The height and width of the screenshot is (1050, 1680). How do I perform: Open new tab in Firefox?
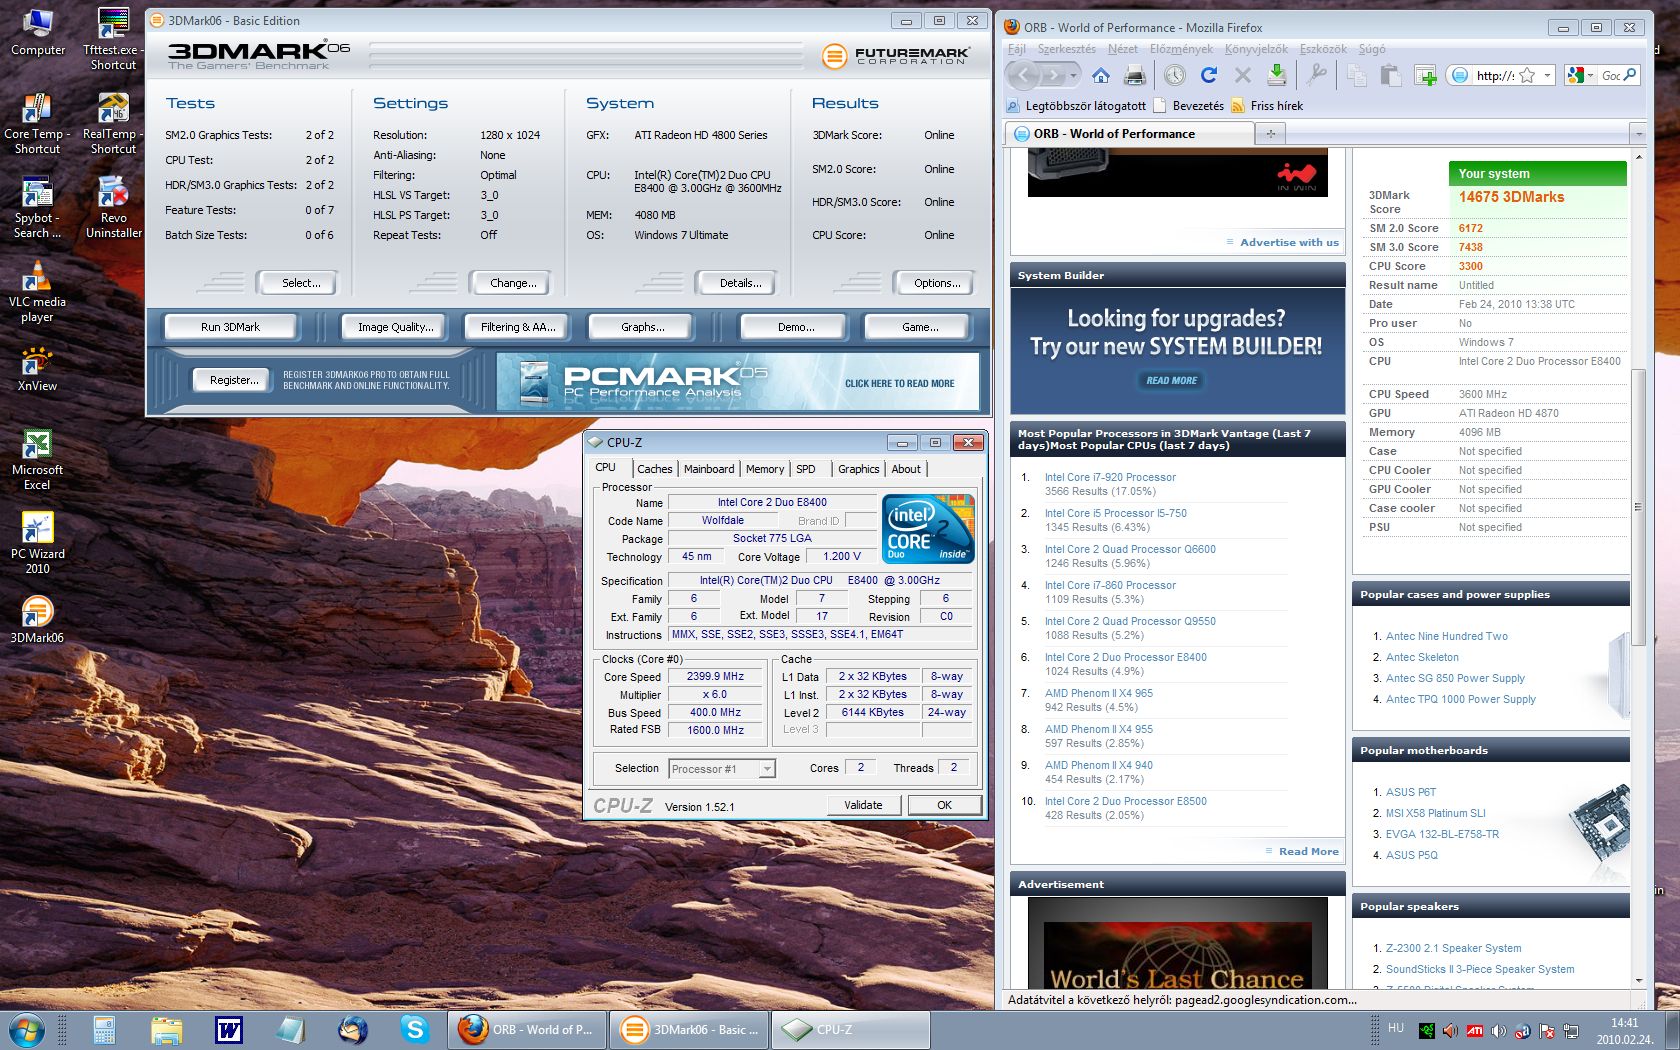1271,133
